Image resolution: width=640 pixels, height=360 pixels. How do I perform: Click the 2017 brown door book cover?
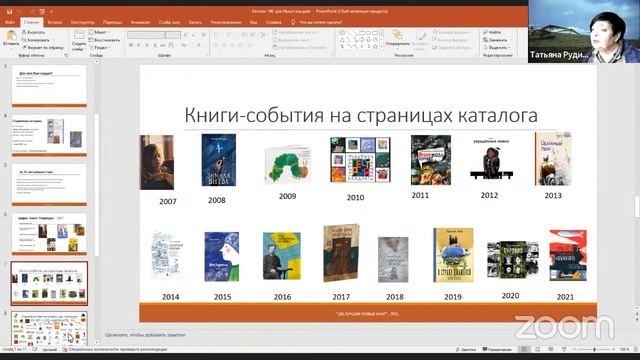click(341, 253)
